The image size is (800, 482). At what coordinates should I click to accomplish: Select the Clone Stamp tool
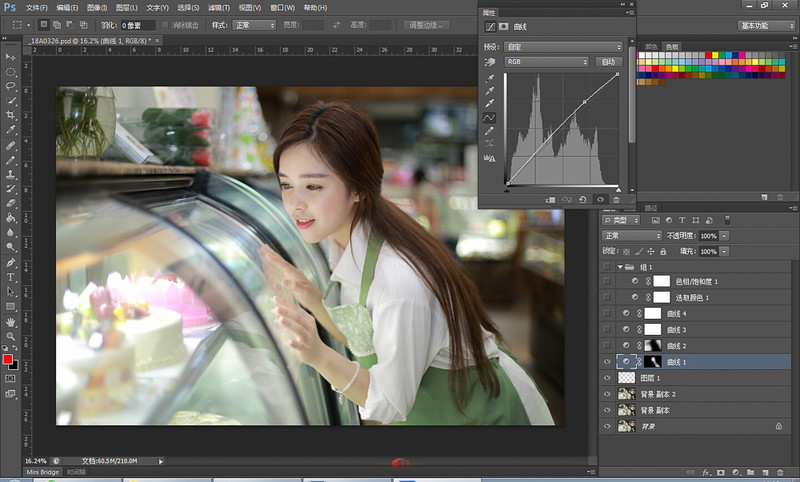point(10,174)
